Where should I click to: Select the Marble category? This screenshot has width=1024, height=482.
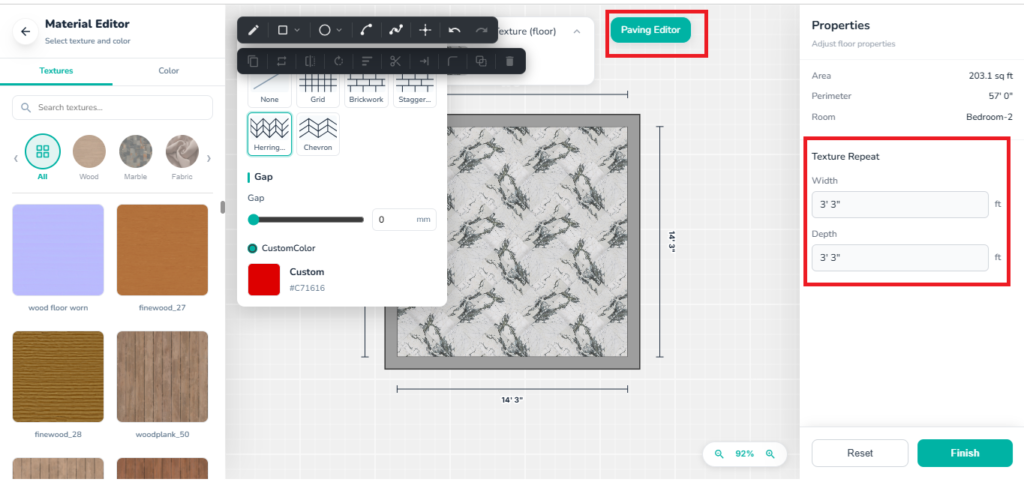coord(136,157)
